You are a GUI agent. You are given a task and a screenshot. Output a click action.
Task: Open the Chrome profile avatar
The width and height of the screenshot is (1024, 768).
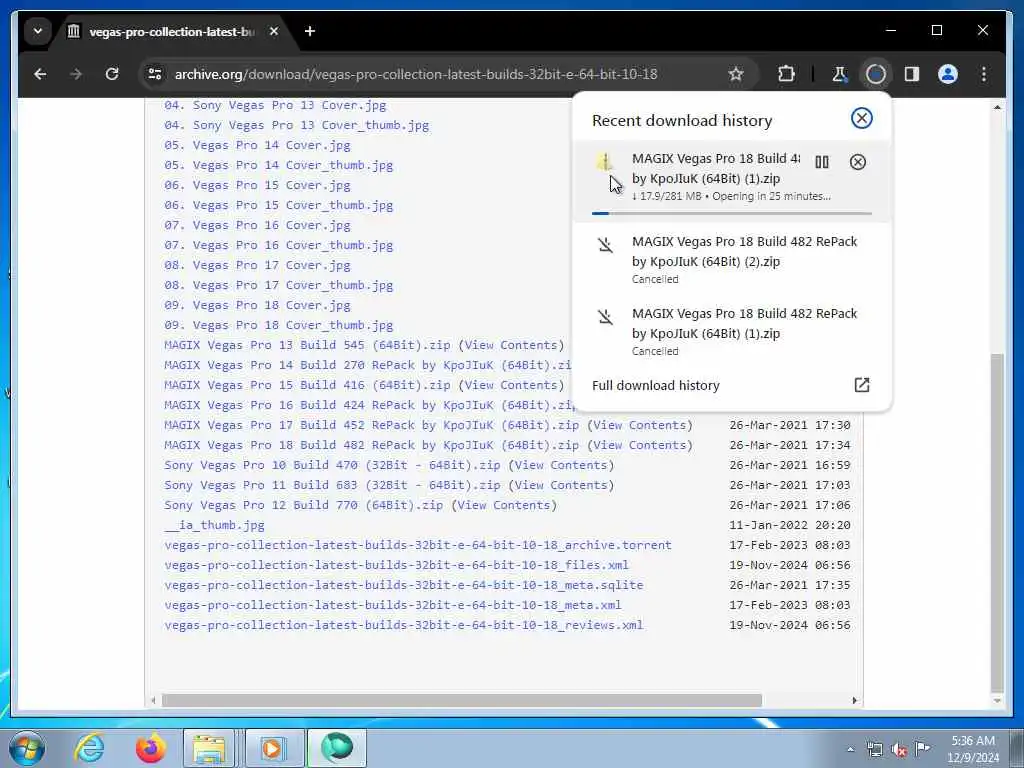948,74
